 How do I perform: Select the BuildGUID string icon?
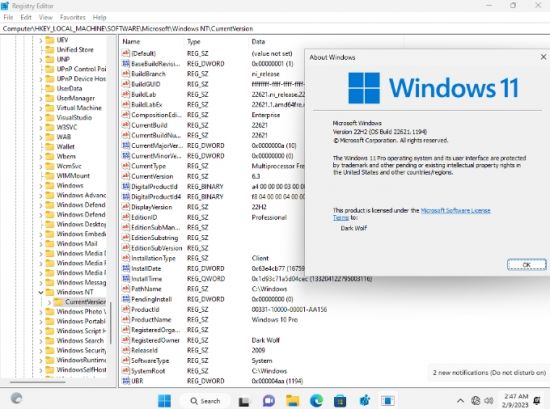point(126,84)
